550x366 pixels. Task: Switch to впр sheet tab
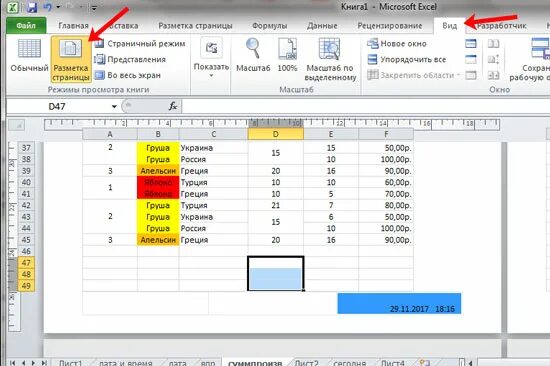pos(208,363)
